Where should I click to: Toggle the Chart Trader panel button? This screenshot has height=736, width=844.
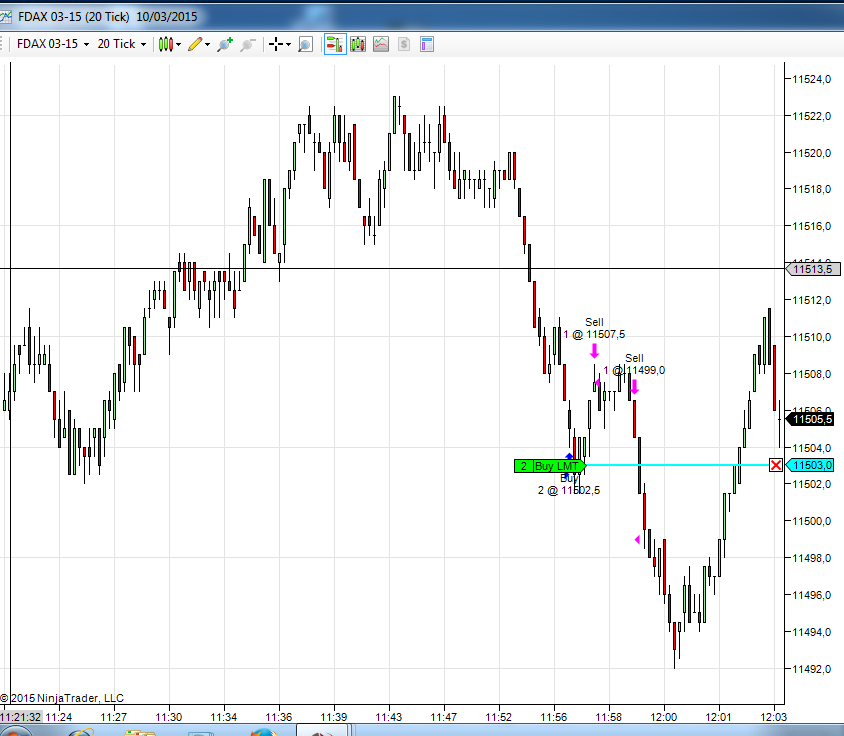click(335, 44)
